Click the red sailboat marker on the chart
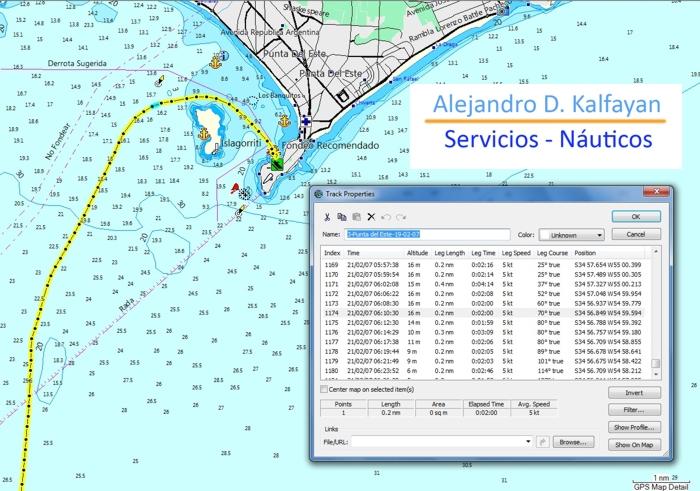 tap(234, 188)
